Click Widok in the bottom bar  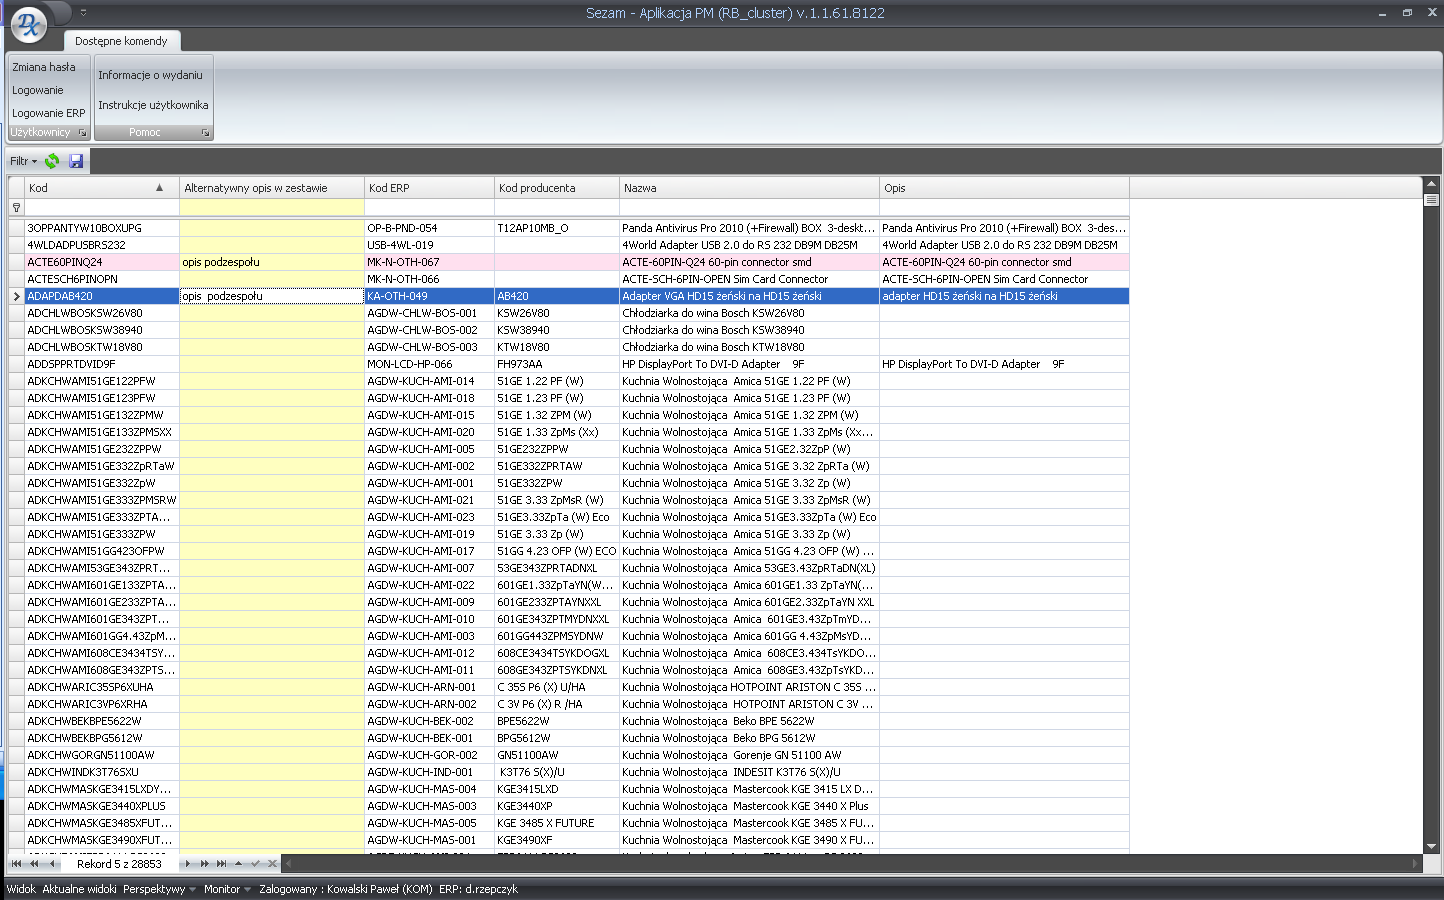pyautogui.click(x=21, y=889)
